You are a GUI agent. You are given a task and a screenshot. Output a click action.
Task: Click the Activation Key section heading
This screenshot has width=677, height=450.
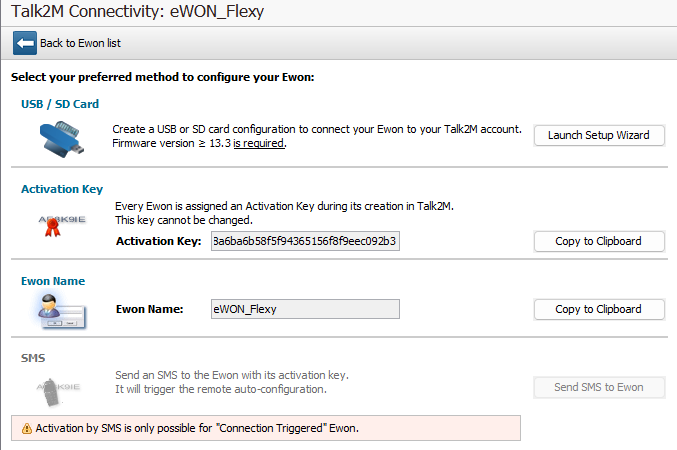tap(62, 188)
